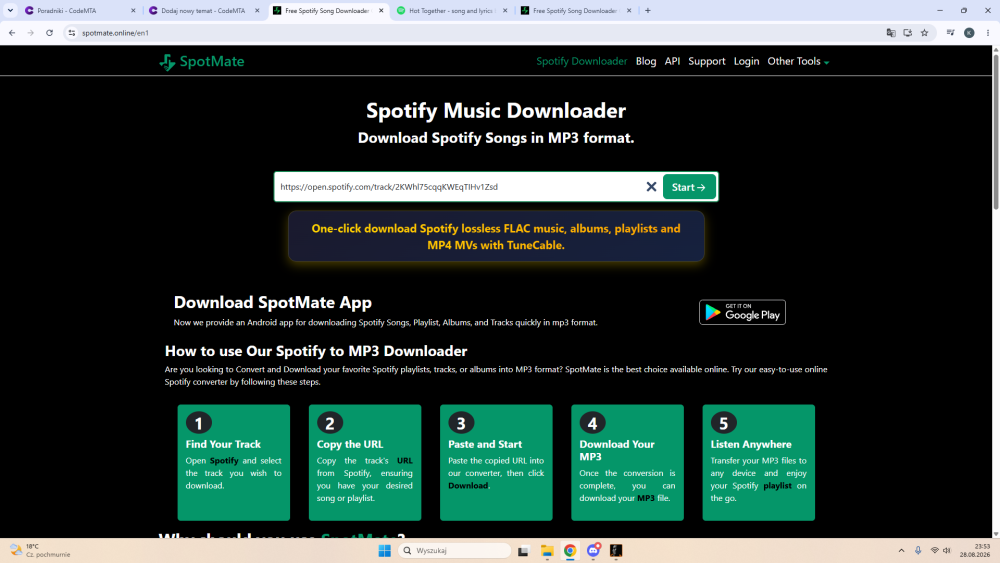Switch to the Hot Together Spotify tab

pyautogui.click(x=451, y=11)
